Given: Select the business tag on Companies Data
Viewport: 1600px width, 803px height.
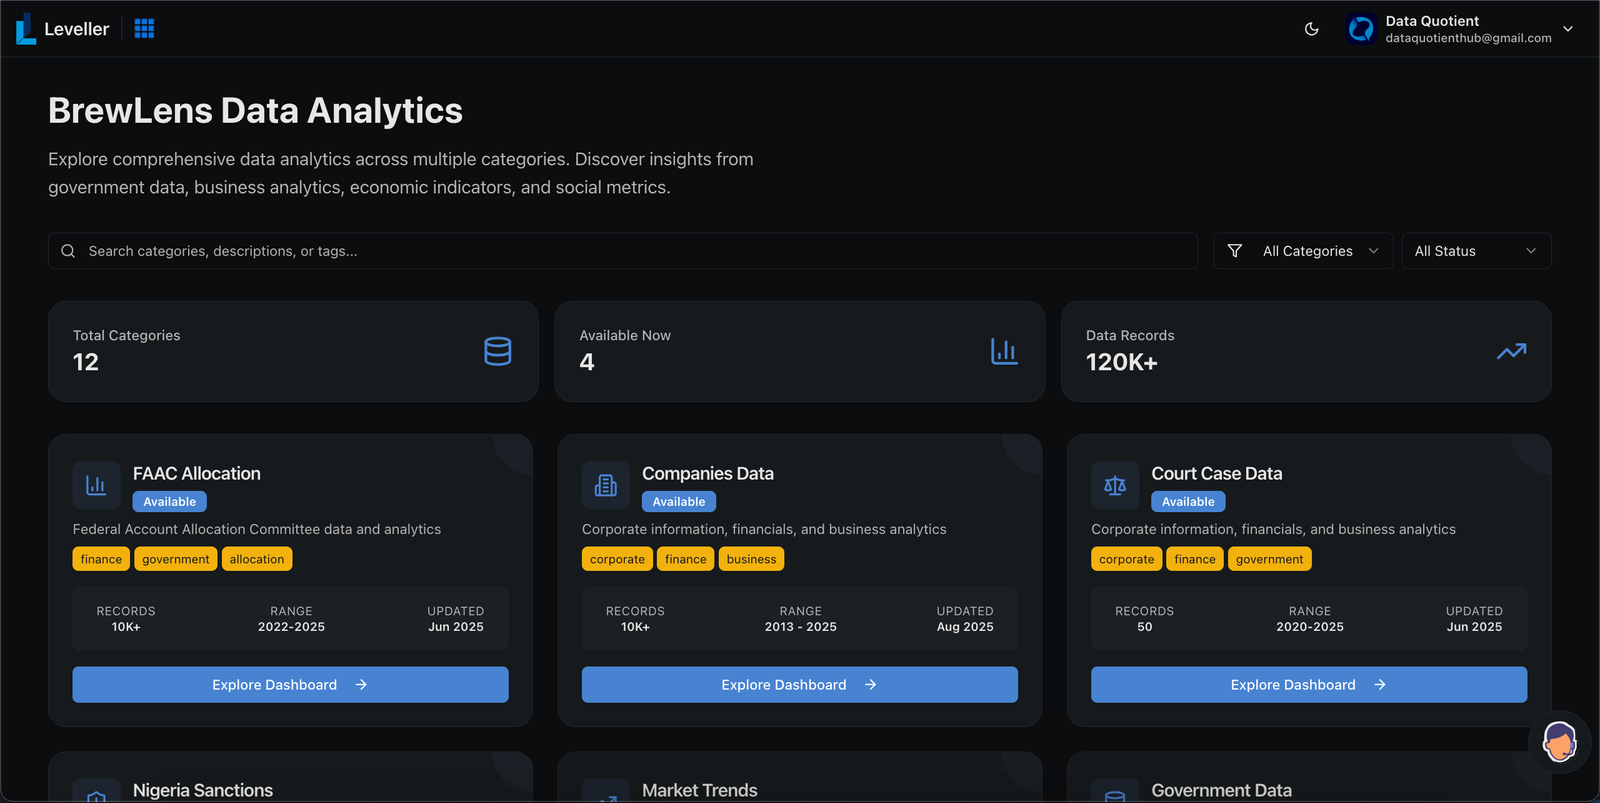Looking at the screenshot, I should pyautogui.click(x=751, y=559).
